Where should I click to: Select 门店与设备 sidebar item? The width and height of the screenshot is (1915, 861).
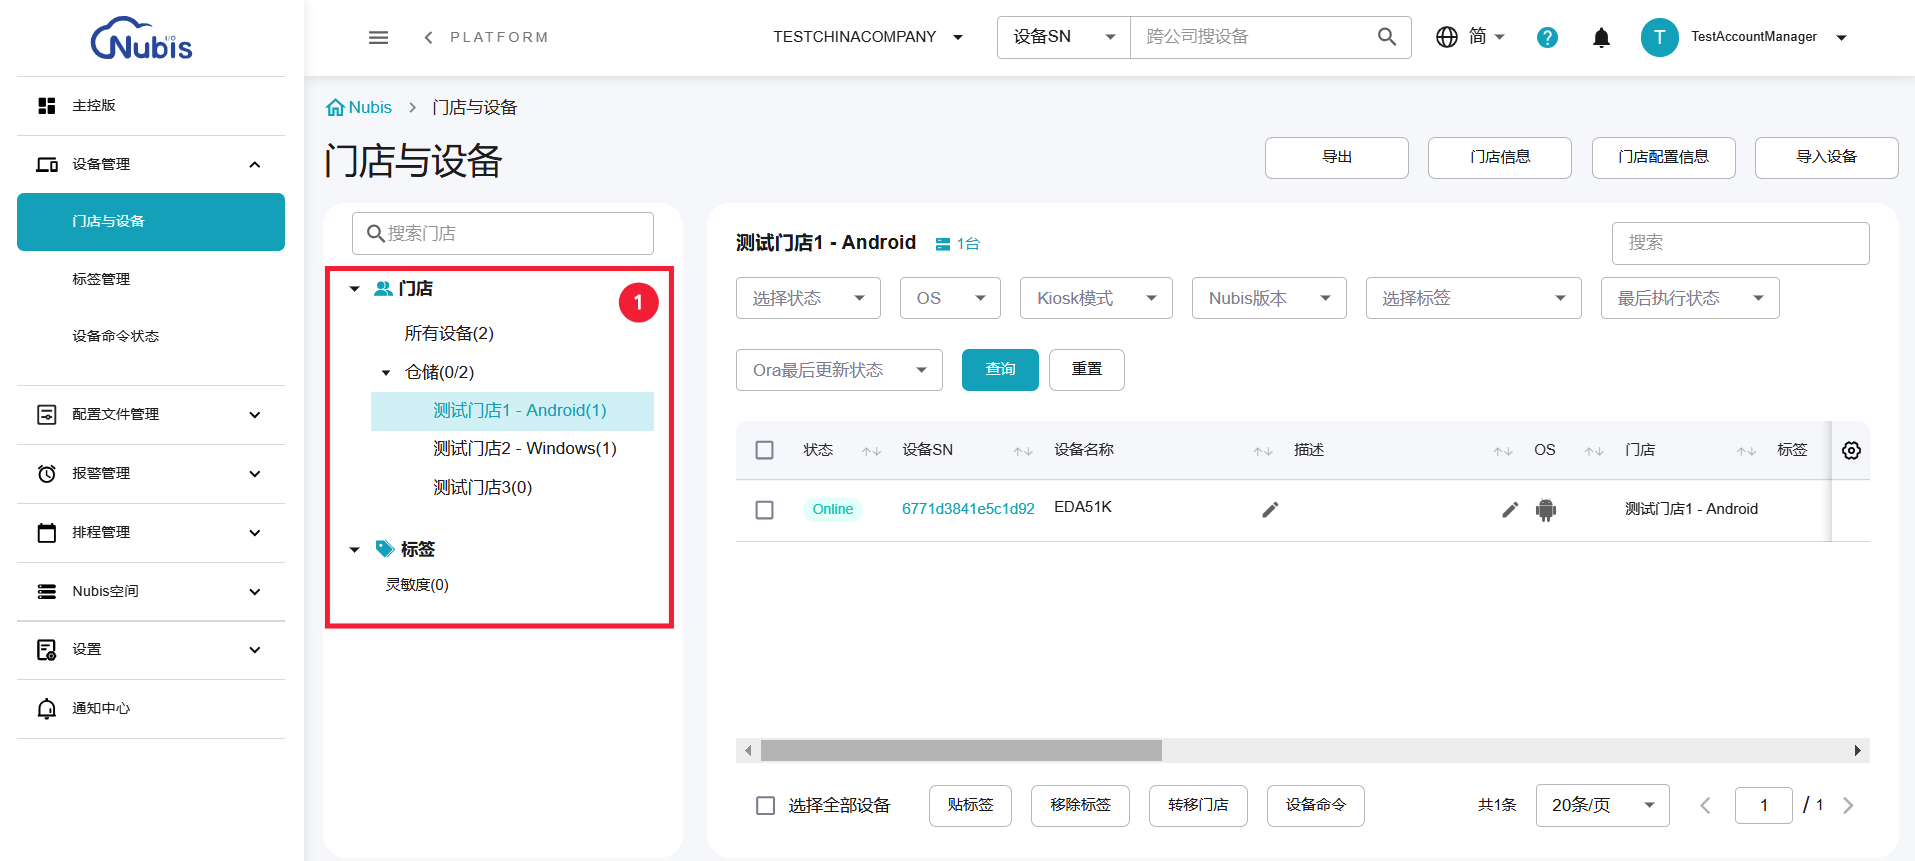151,222
